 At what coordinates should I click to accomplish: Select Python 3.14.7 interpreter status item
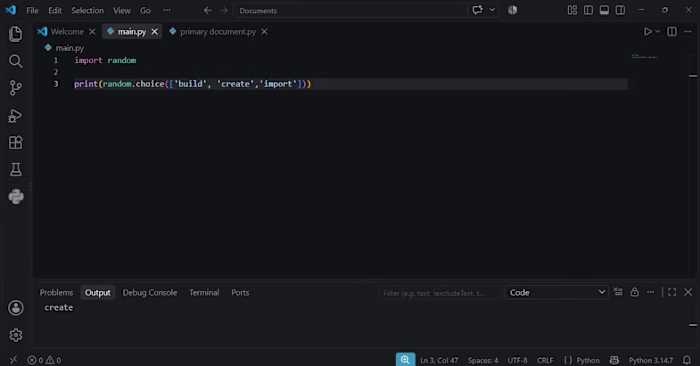click(x=651, y=360)
